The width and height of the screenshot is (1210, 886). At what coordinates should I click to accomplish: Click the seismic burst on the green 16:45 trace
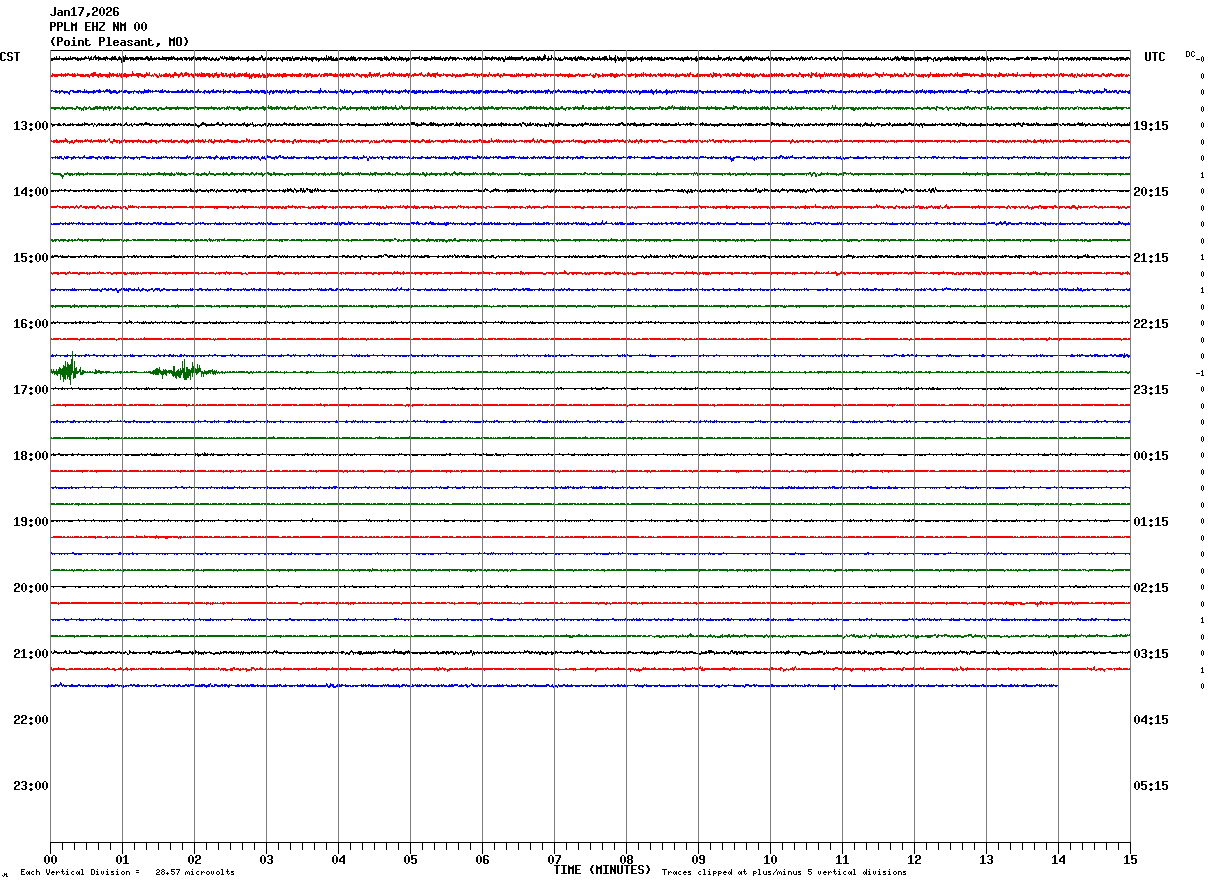point(67,369)
